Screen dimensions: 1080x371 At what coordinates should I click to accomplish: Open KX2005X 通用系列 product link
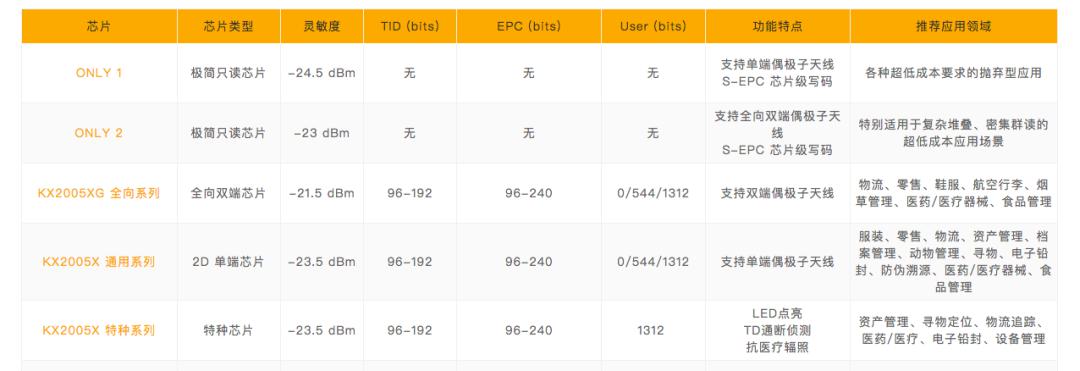[99, 262]
